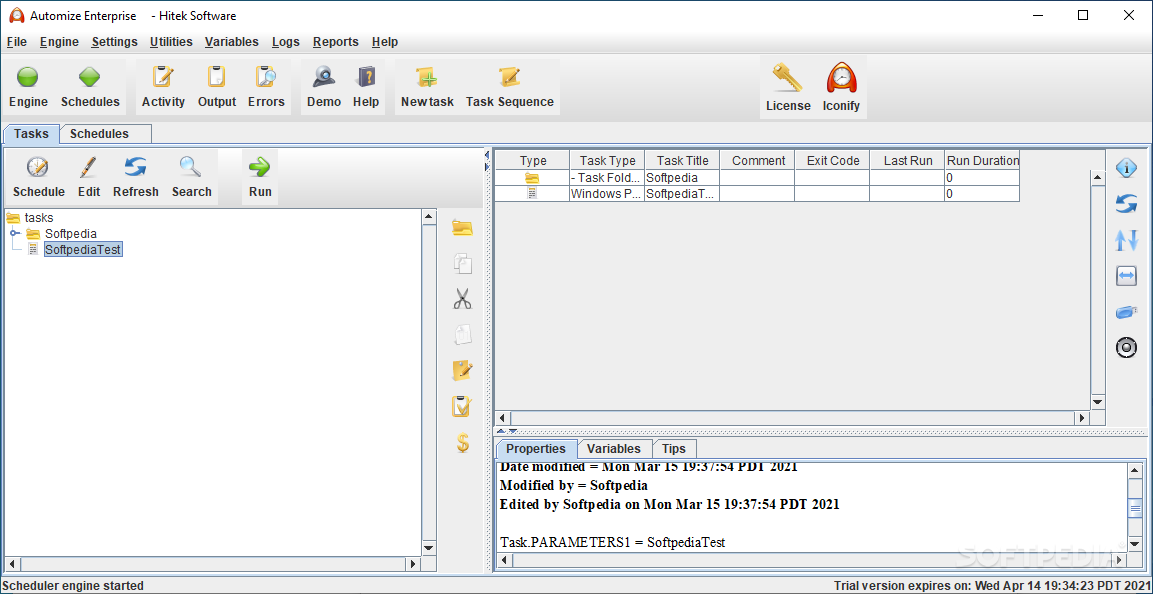Click the Search magnifier icon

[192, 177]
